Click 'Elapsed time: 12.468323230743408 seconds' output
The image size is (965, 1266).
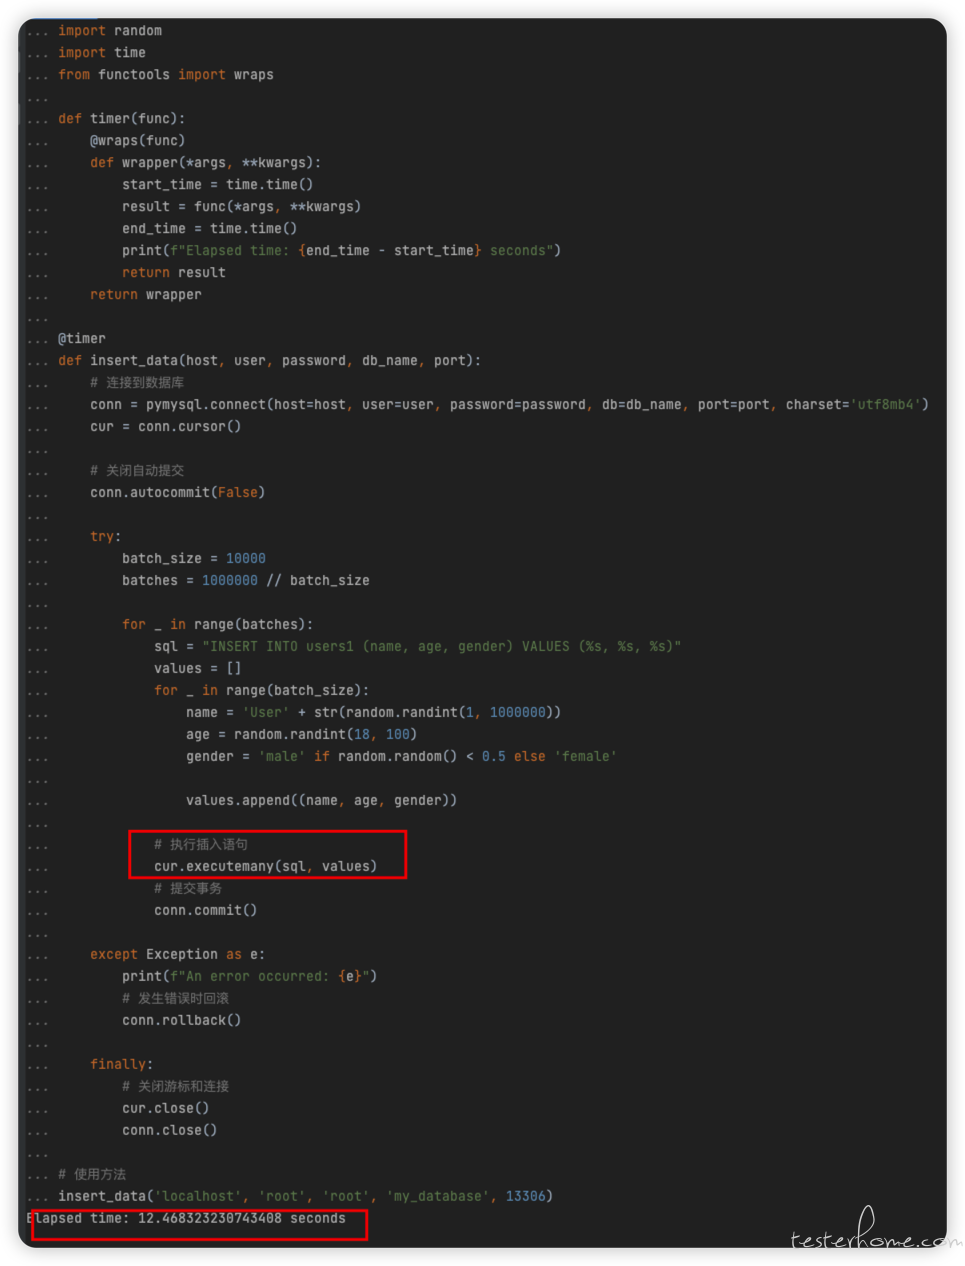click(186, 1219)
